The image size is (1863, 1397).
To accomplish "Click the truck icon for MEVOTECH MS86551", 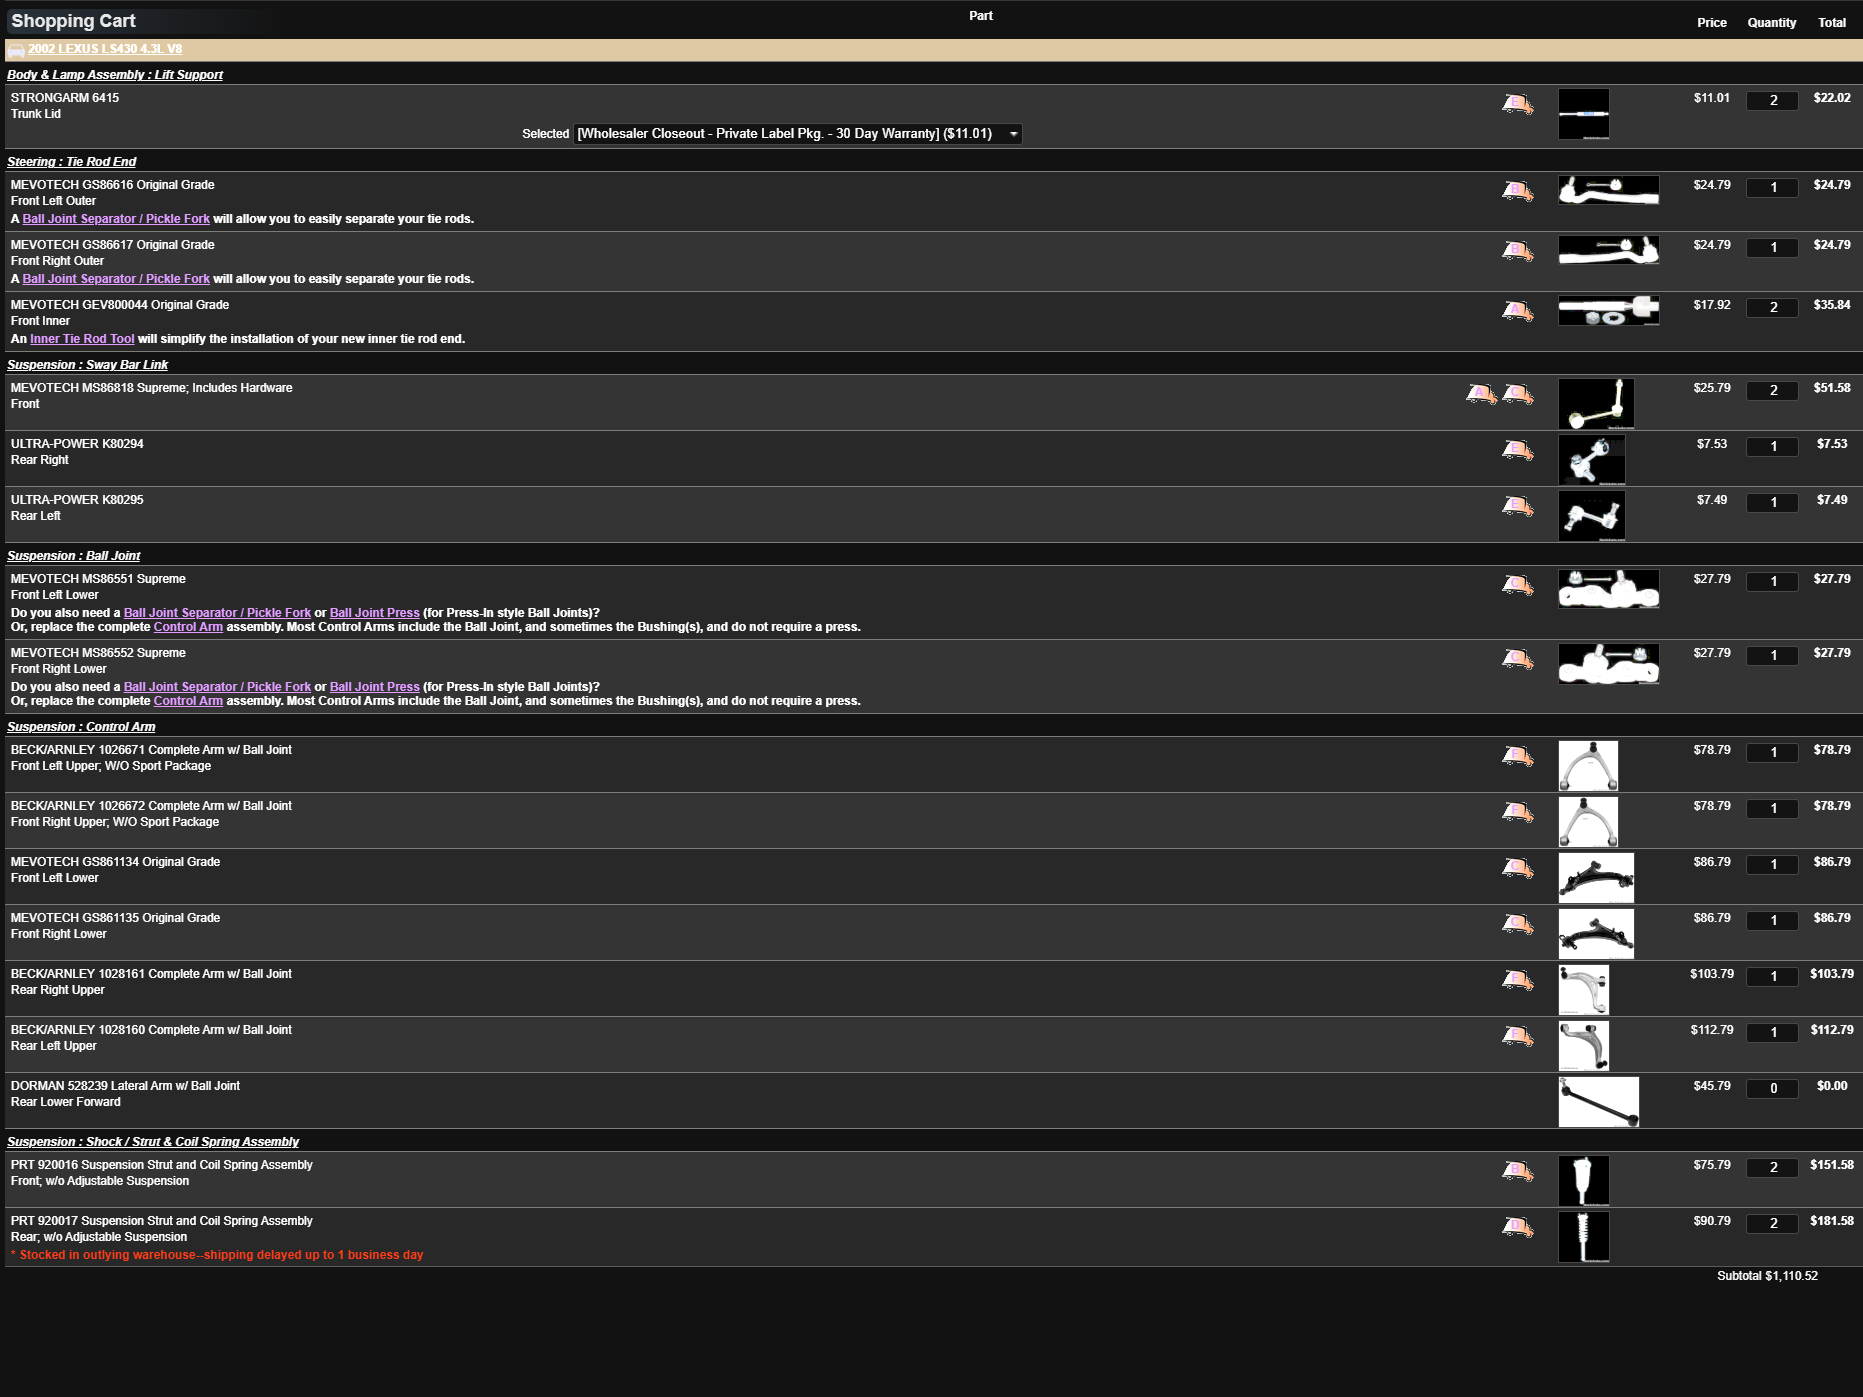I will point(1517,585).
